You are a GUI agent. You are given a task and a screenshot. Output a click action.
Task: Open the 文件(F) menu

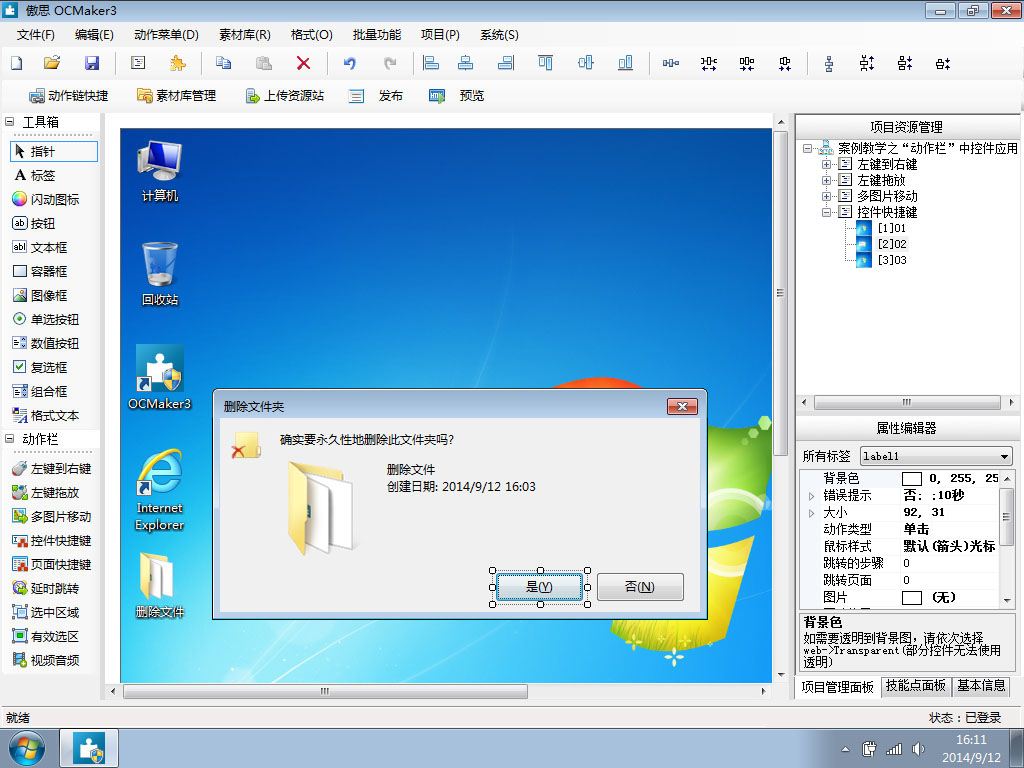36,35
